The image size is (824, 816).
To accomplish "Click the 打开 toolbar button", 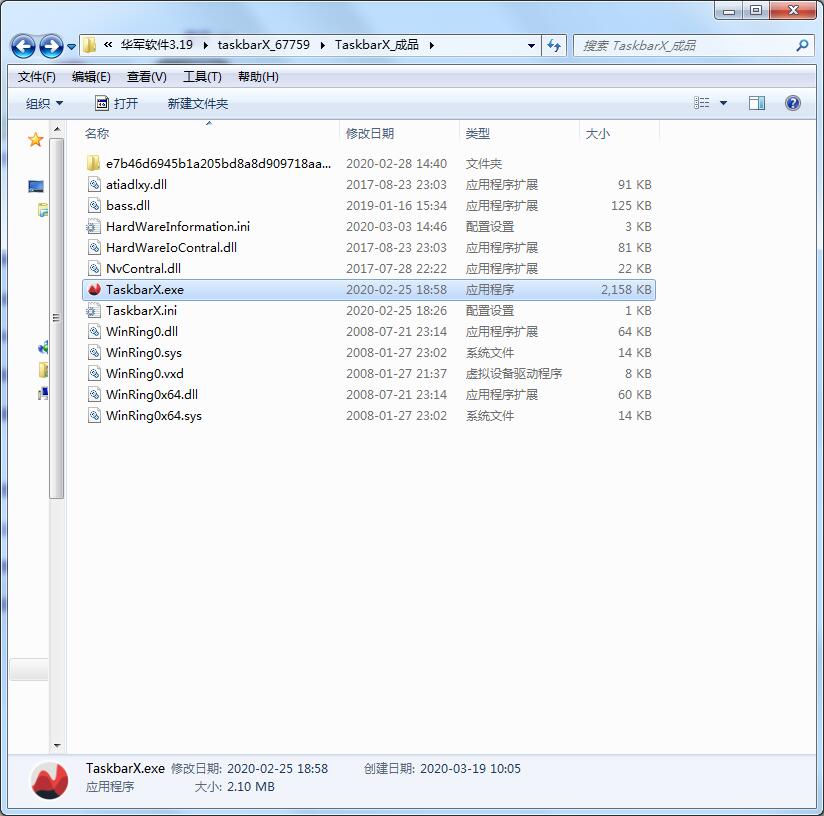I will pyautogui.click(x=116, y=103).
